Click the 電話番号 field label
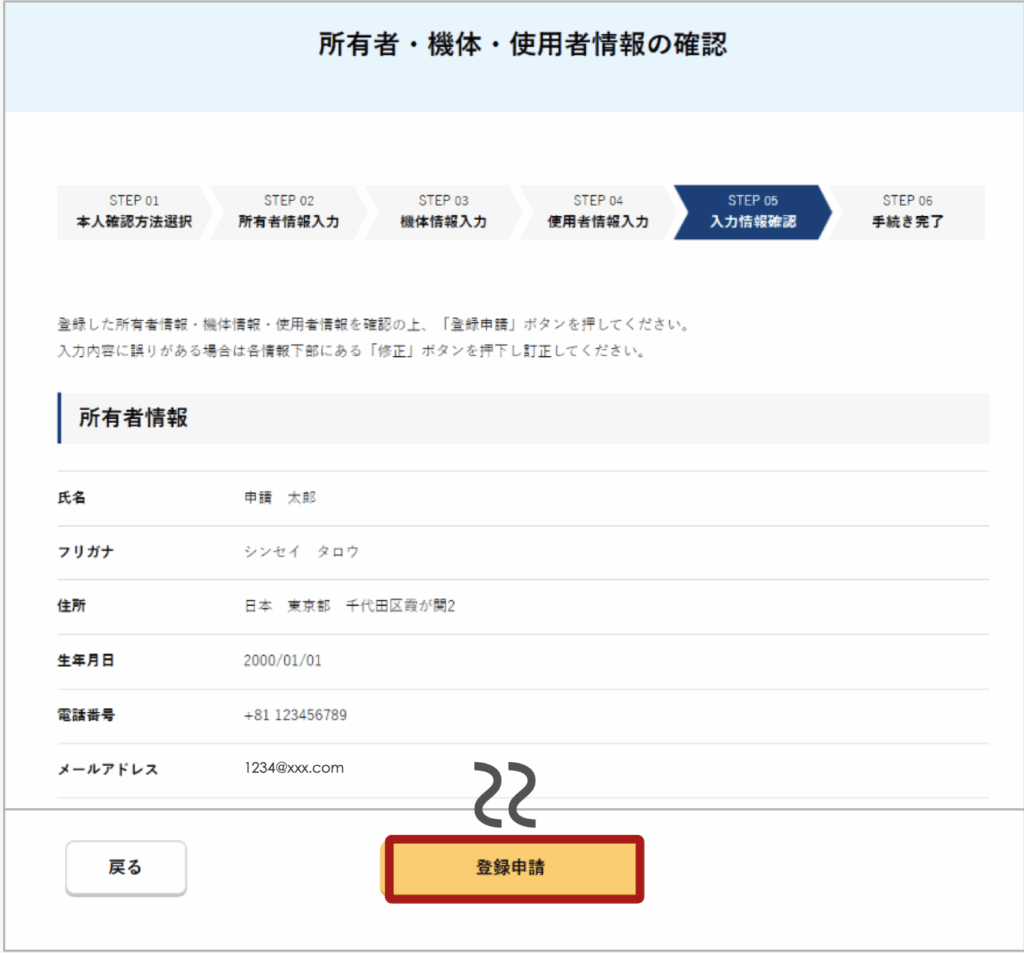 point(86,715)
